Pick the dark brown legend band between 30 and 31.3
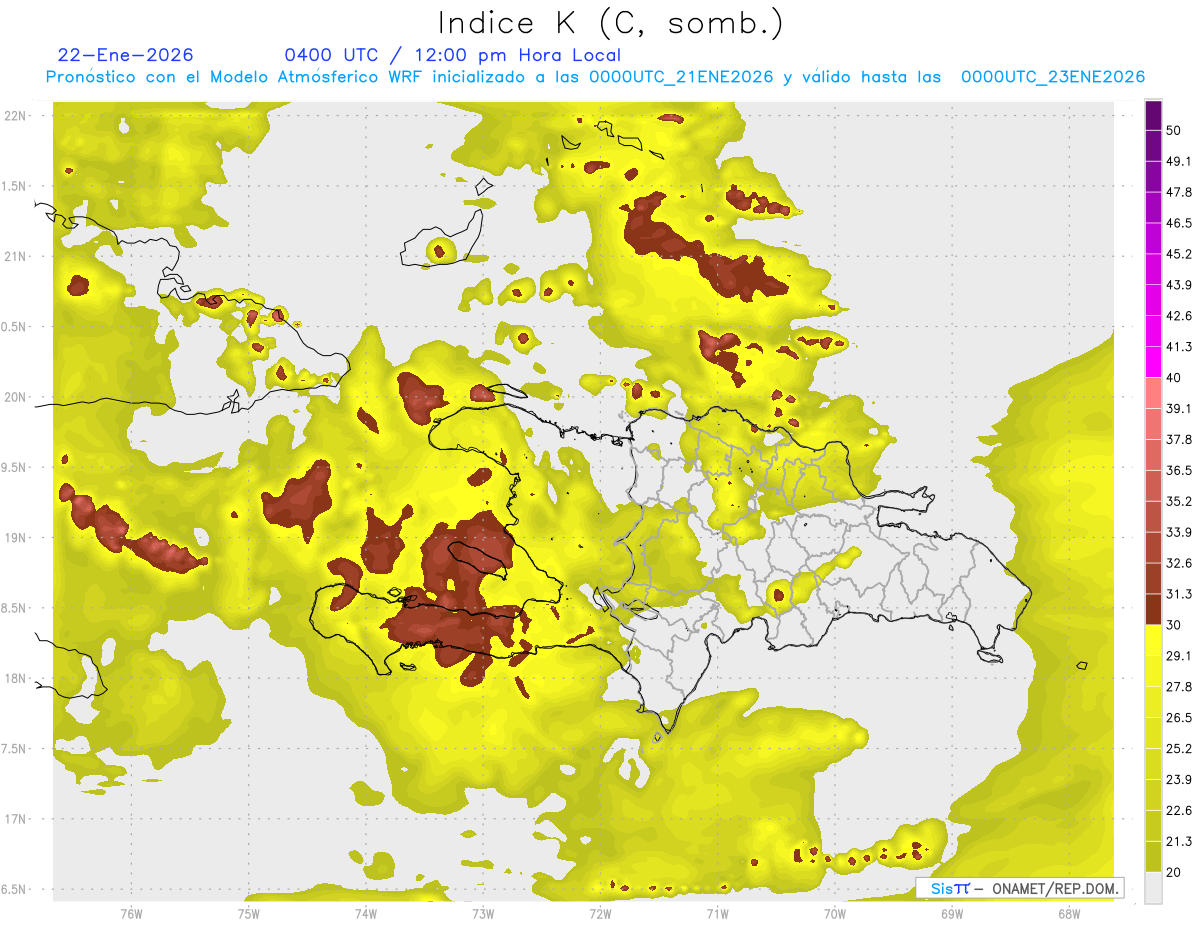This screenshot has width=1200, height=927. point(1153,609)
